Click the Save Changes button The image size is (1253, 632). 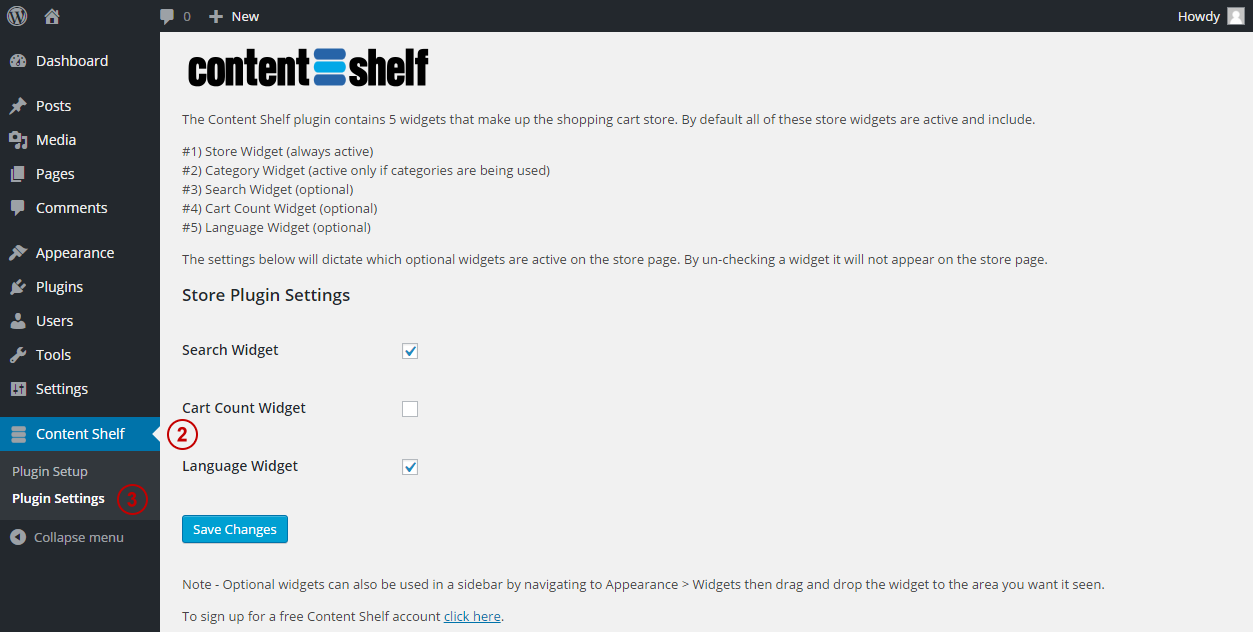pyautogui.click(x=235, y=529)
